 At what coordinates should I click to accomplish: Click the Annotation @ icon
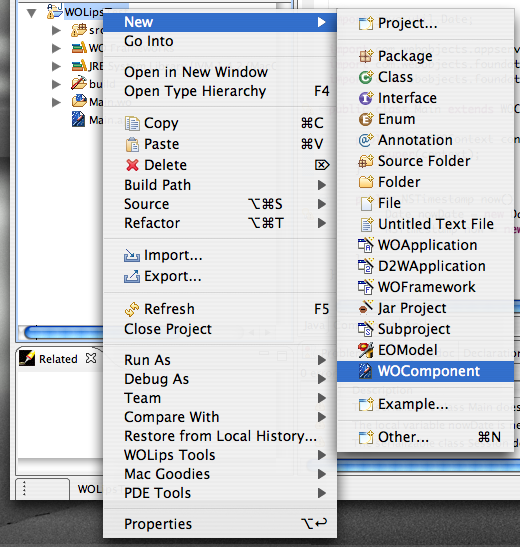[366, 140]
